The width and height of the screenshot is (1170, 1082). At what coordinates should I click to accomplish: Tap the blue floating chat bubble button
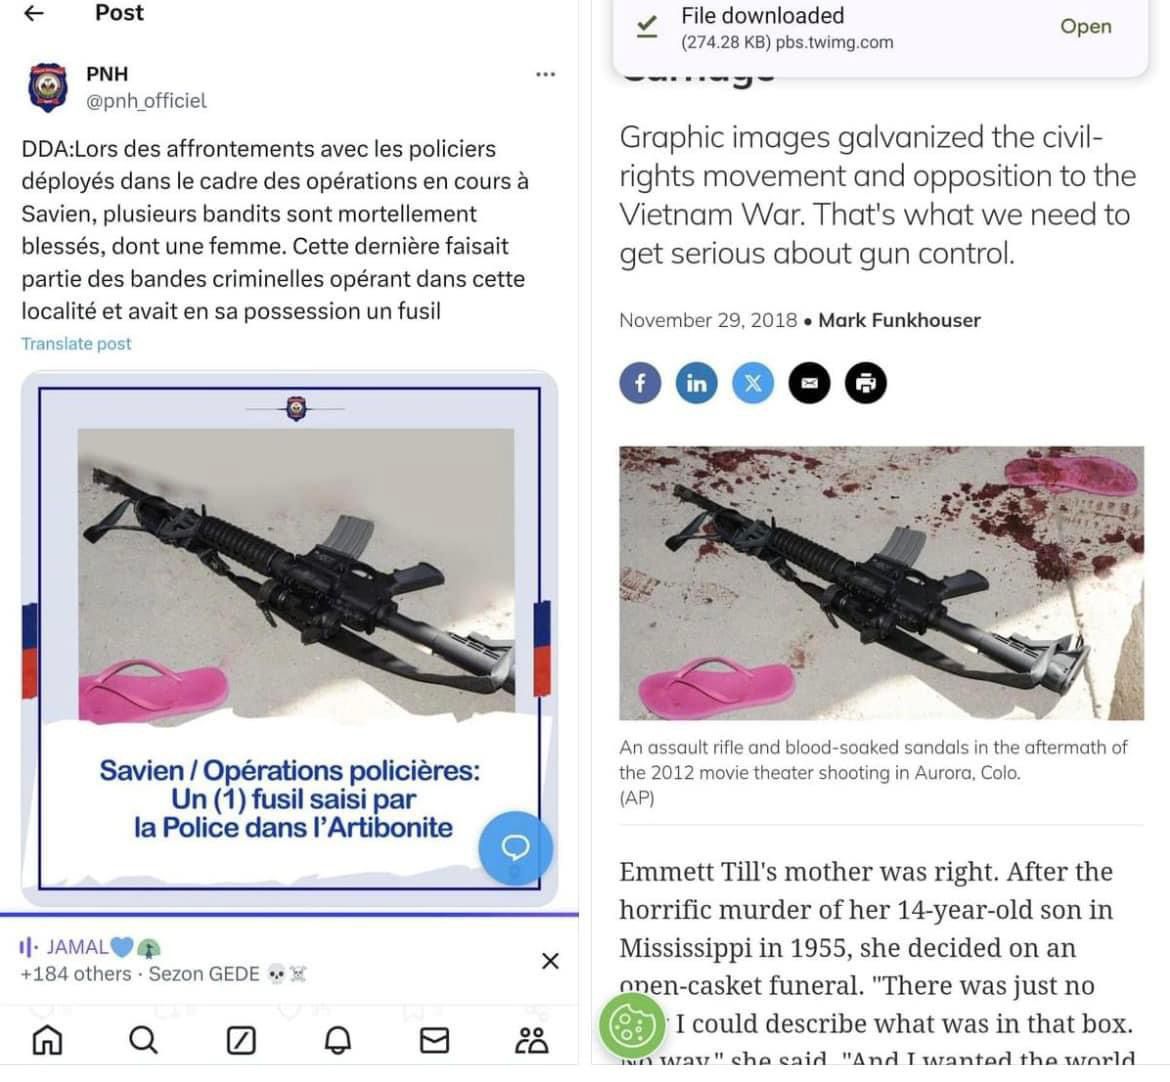click(516, 848)
